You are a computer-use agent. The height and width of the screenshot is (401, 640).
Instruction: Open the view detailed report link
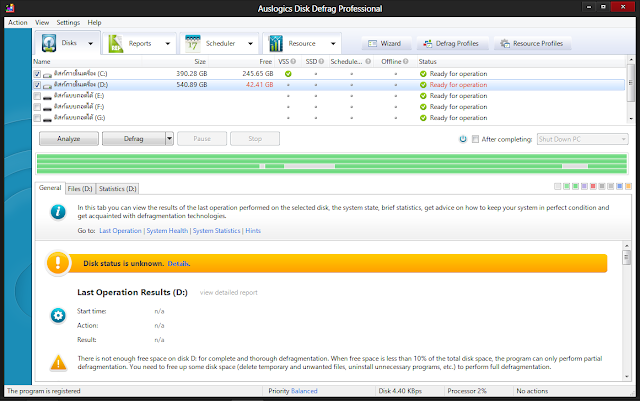coord(229,292)
